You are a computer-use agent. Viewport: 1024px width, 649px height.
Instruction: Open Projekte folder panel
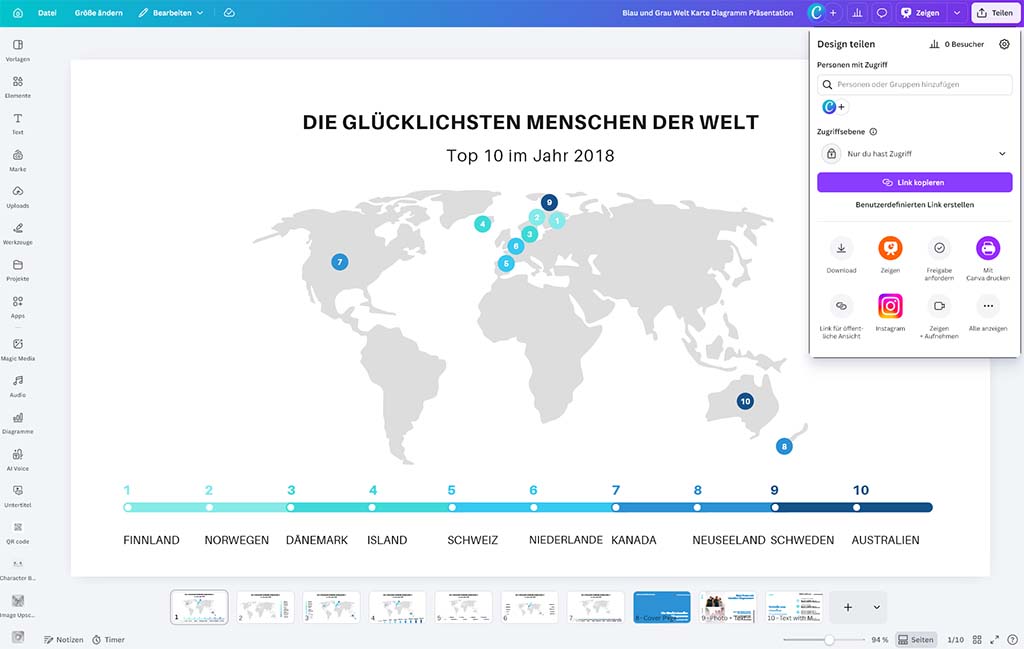[x=18, y=270]
